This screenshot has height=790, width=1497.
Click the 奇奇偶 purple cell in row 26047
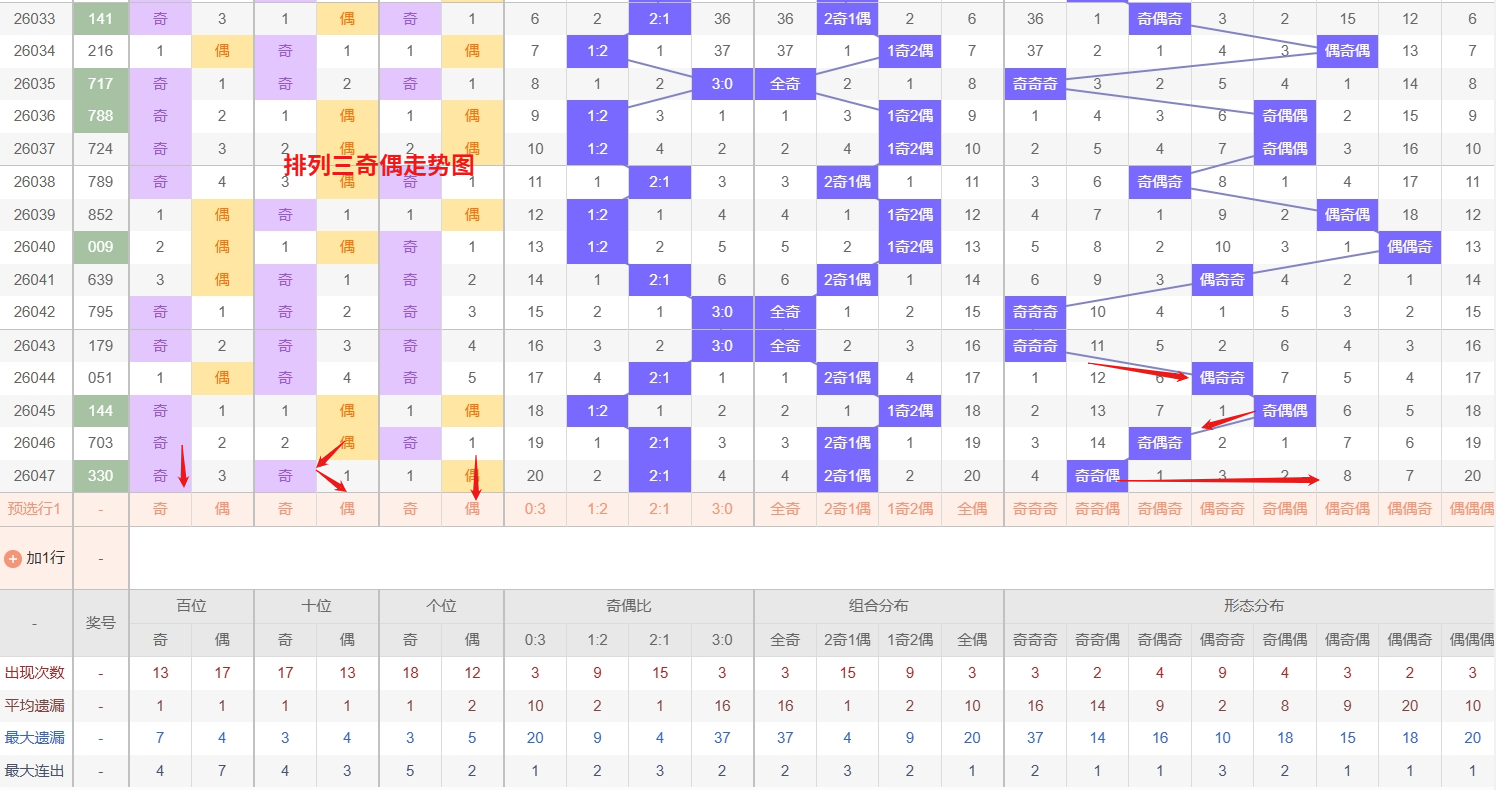pos(1097,476)
